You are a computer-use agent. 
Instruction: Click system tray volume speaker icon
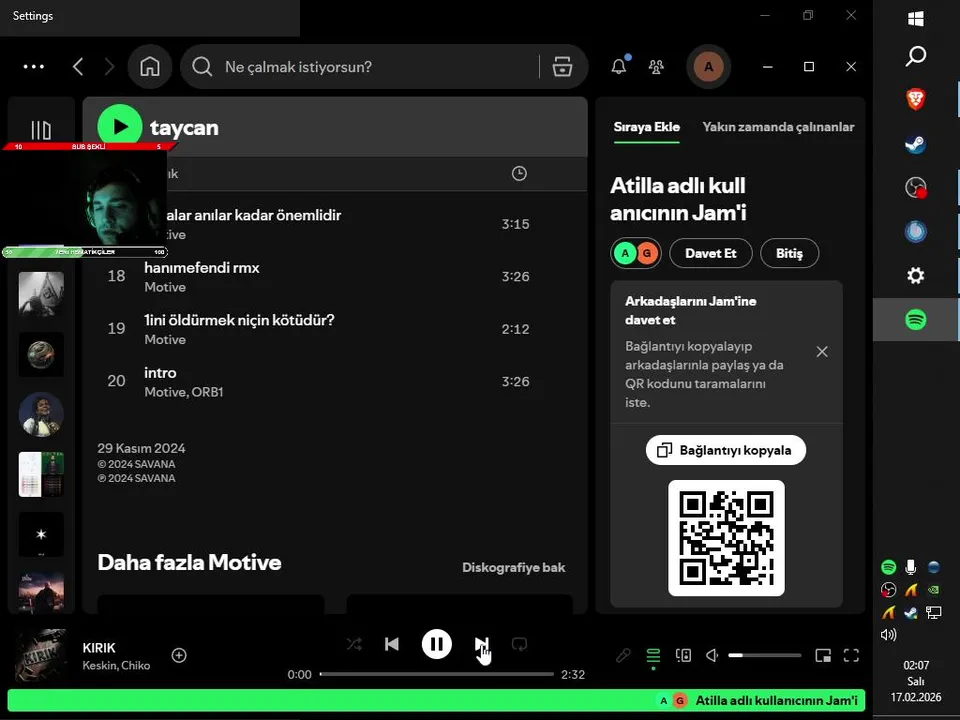coord(888,634)
